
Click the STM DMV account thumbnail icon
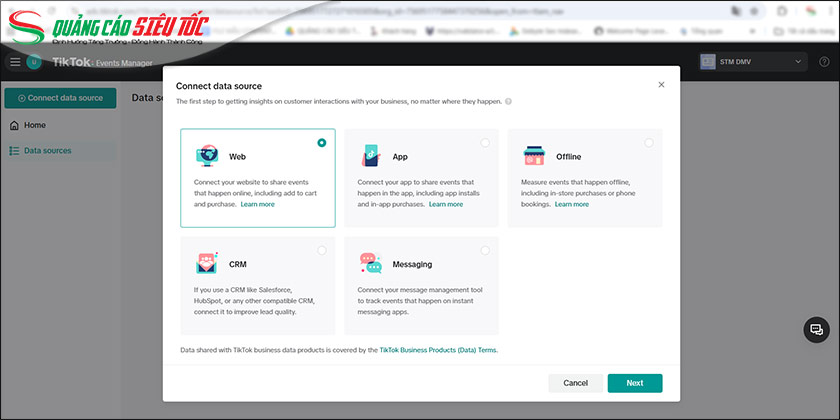[708, 62]
